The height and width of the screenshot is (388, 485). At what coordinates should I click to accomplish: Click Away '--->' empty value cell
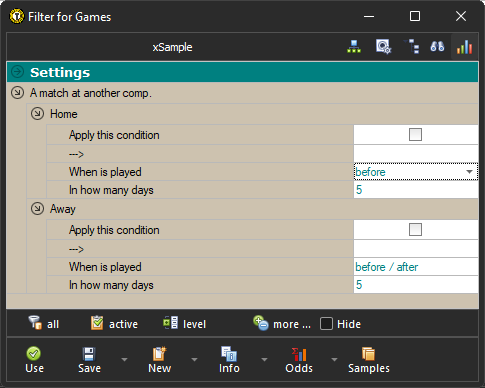(x=416, y=249)
